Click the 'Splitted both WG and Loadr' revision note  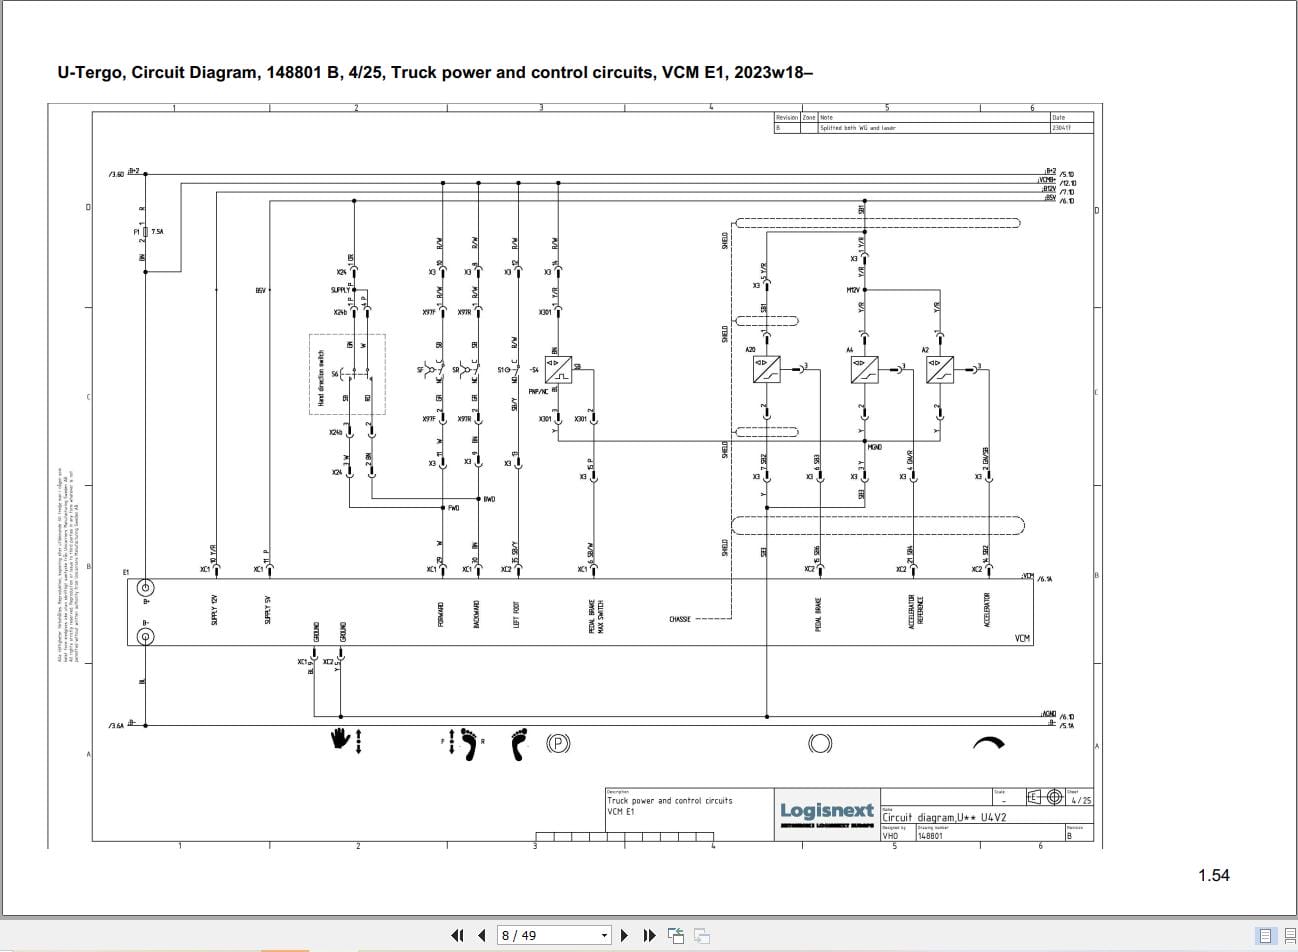[858, 128]
